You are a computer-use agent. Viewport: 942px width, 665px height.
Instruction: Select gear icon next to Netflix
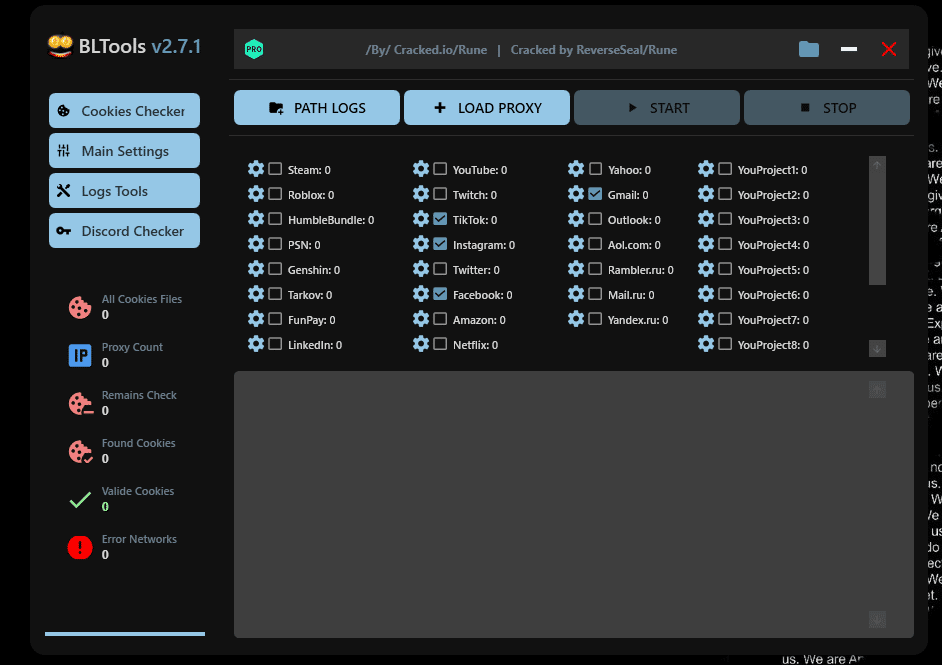click(x=421, y=344)
